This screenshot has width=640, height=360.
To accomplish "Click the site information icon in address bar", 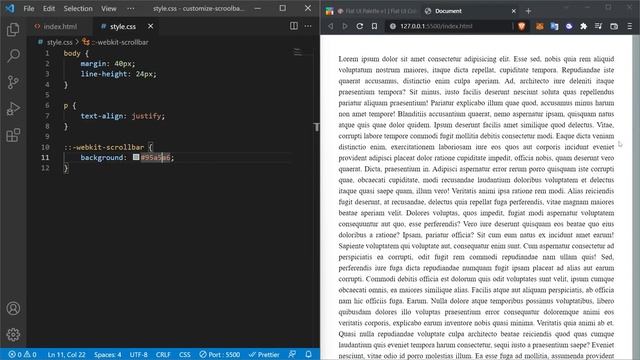I will click(x=393, y=26).
